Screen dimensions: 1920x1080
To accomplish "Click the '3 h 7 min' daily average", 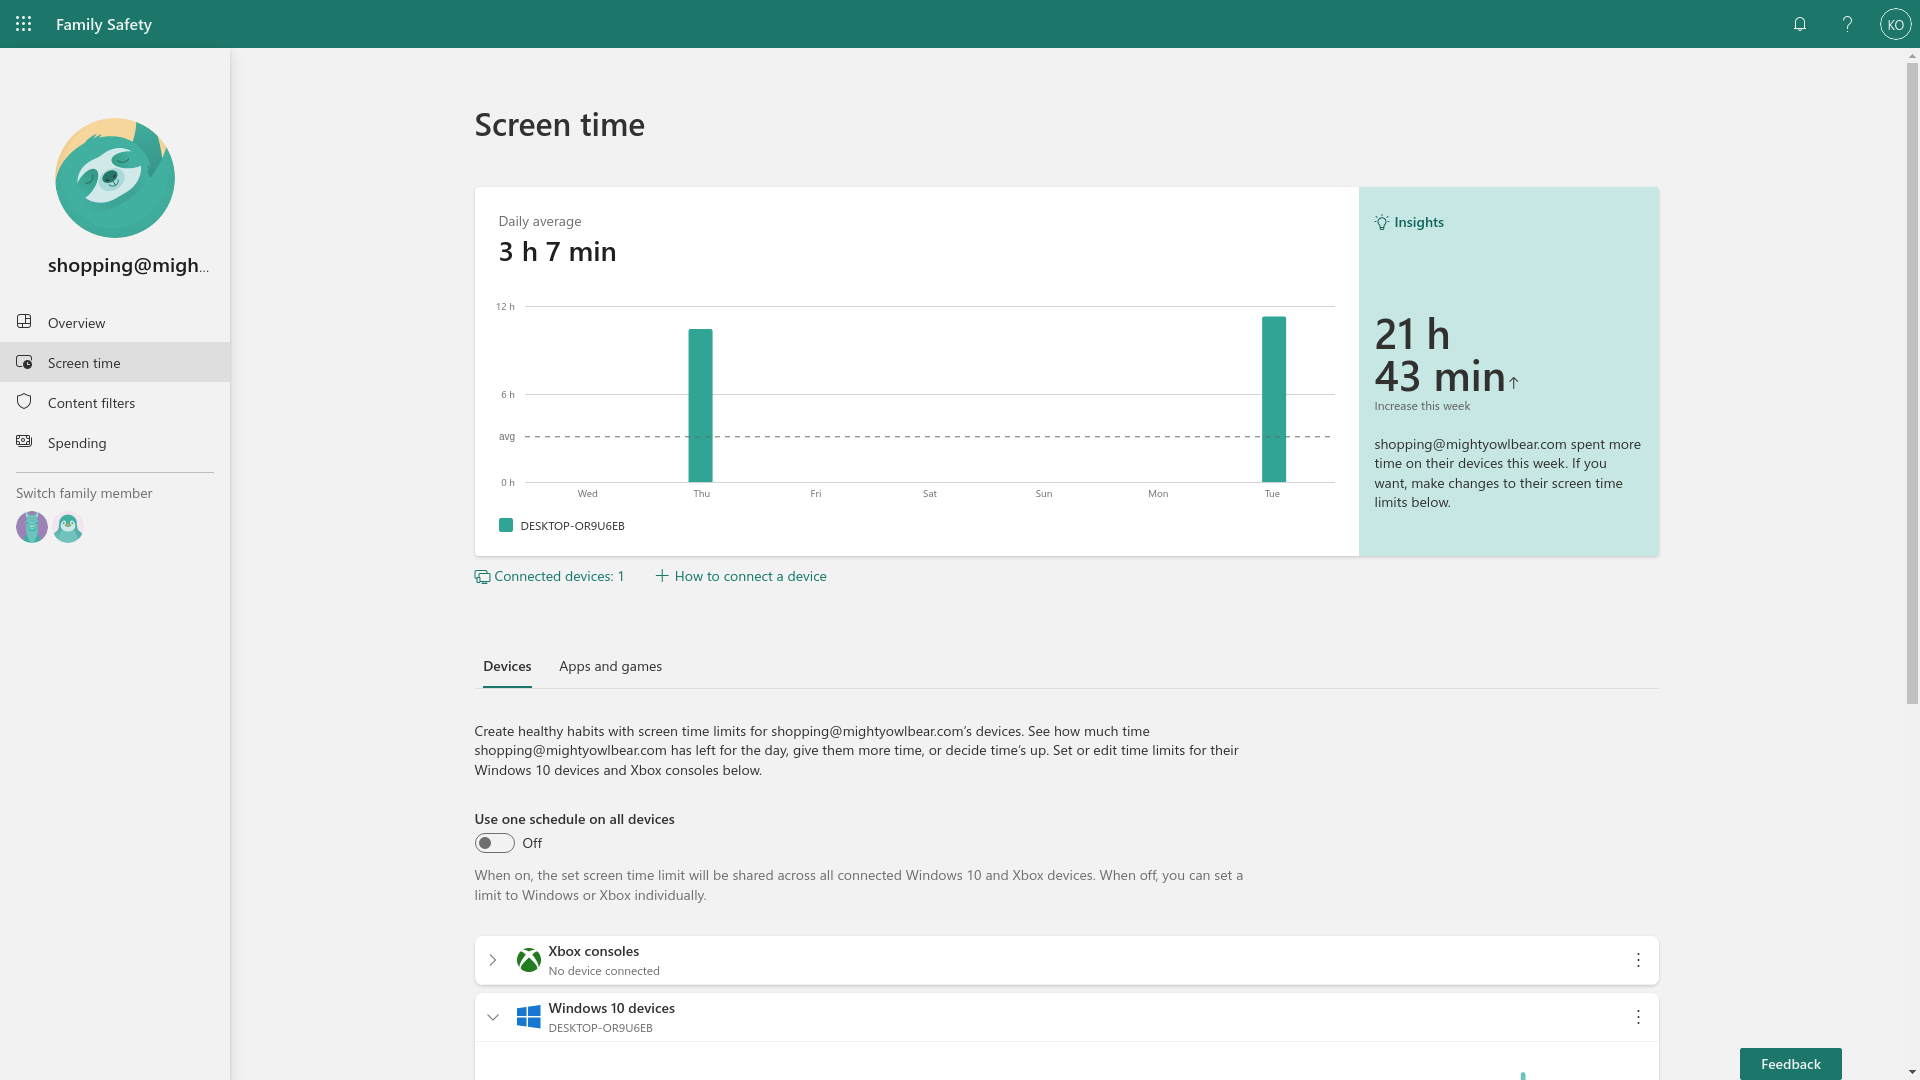I will click(557, 251).
